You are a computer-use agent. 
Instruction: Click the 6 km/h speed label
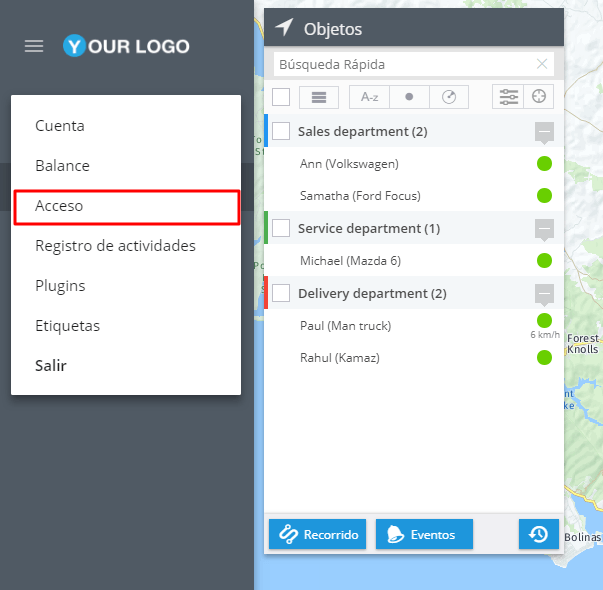point(545,335)
